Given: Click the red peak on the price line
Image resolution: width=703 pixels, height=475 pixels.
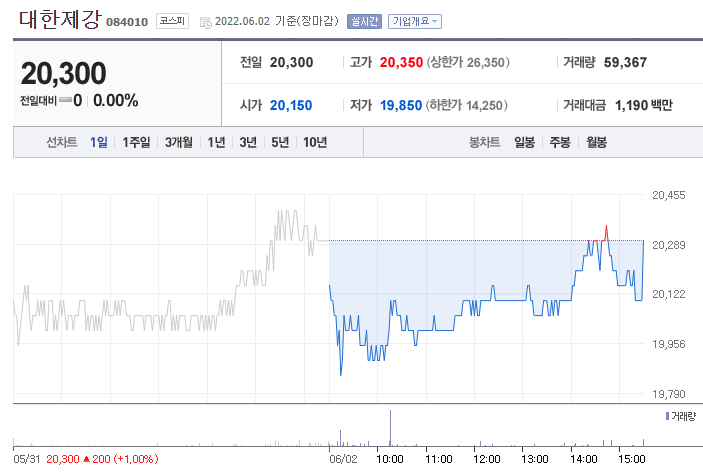Looking at the screenshot, I should (607, 233).
